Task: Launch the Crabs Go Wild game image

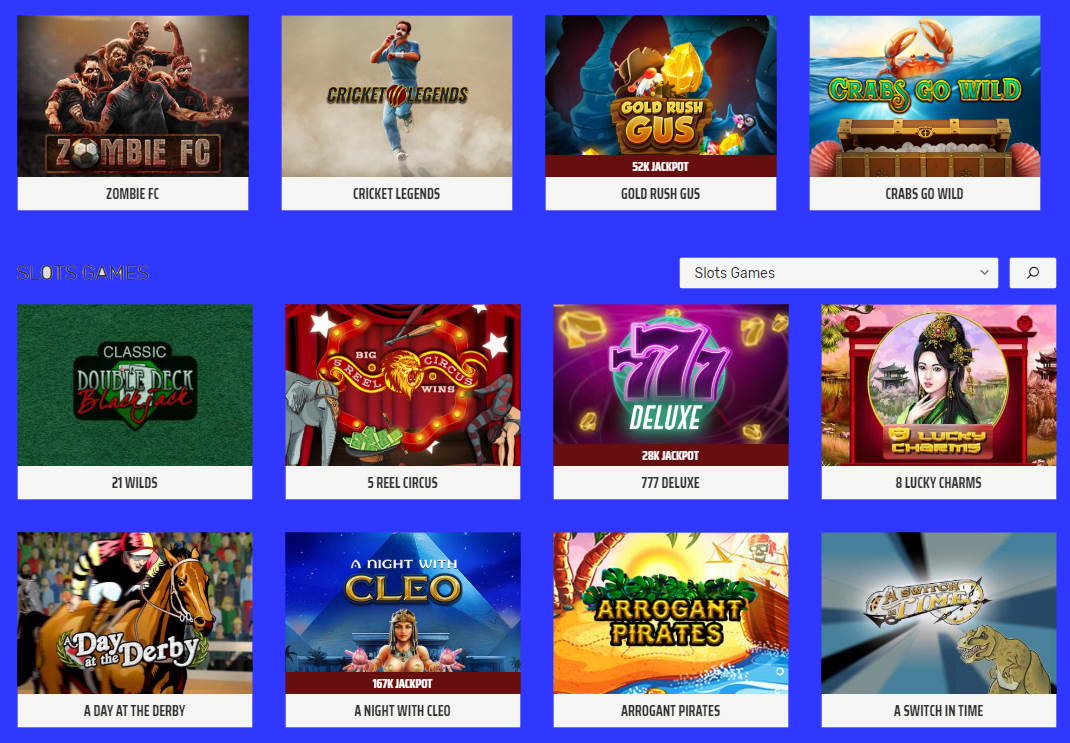Action: 925,96
